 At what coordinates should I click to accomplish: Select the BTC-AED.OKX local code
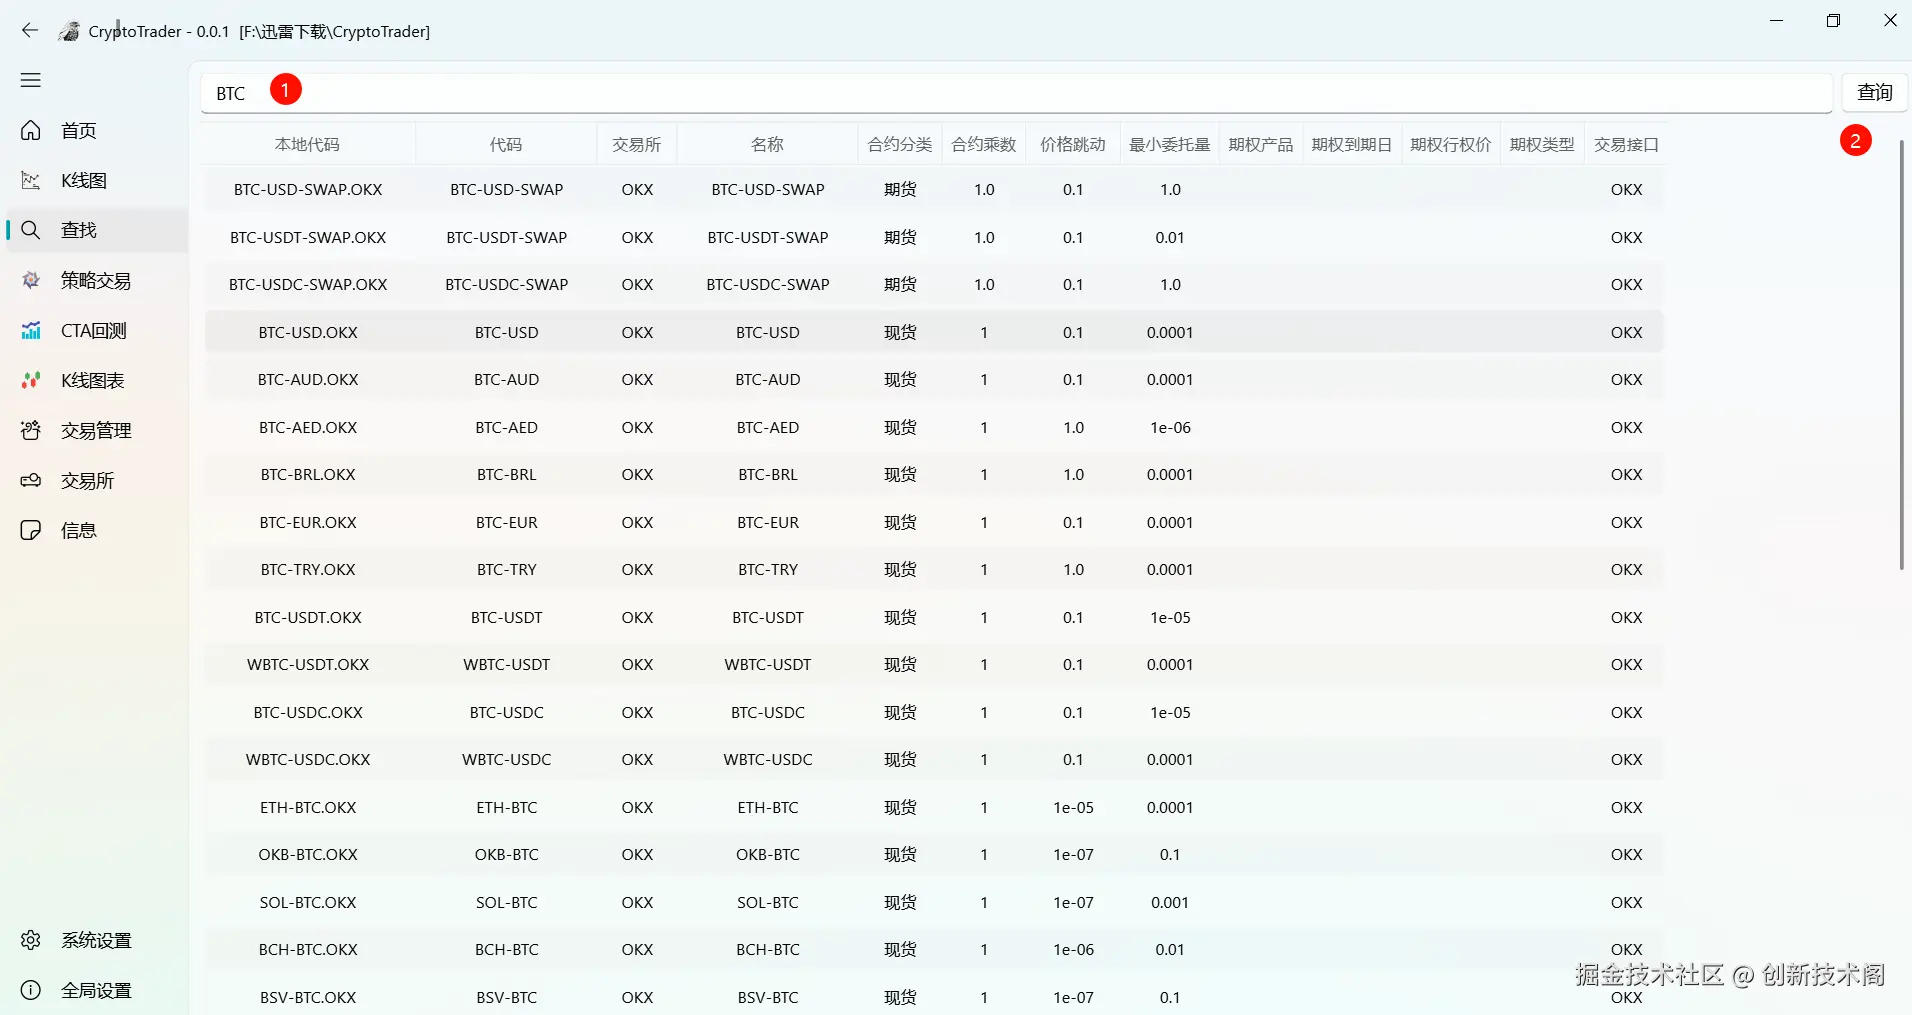(x=308, y=428)
